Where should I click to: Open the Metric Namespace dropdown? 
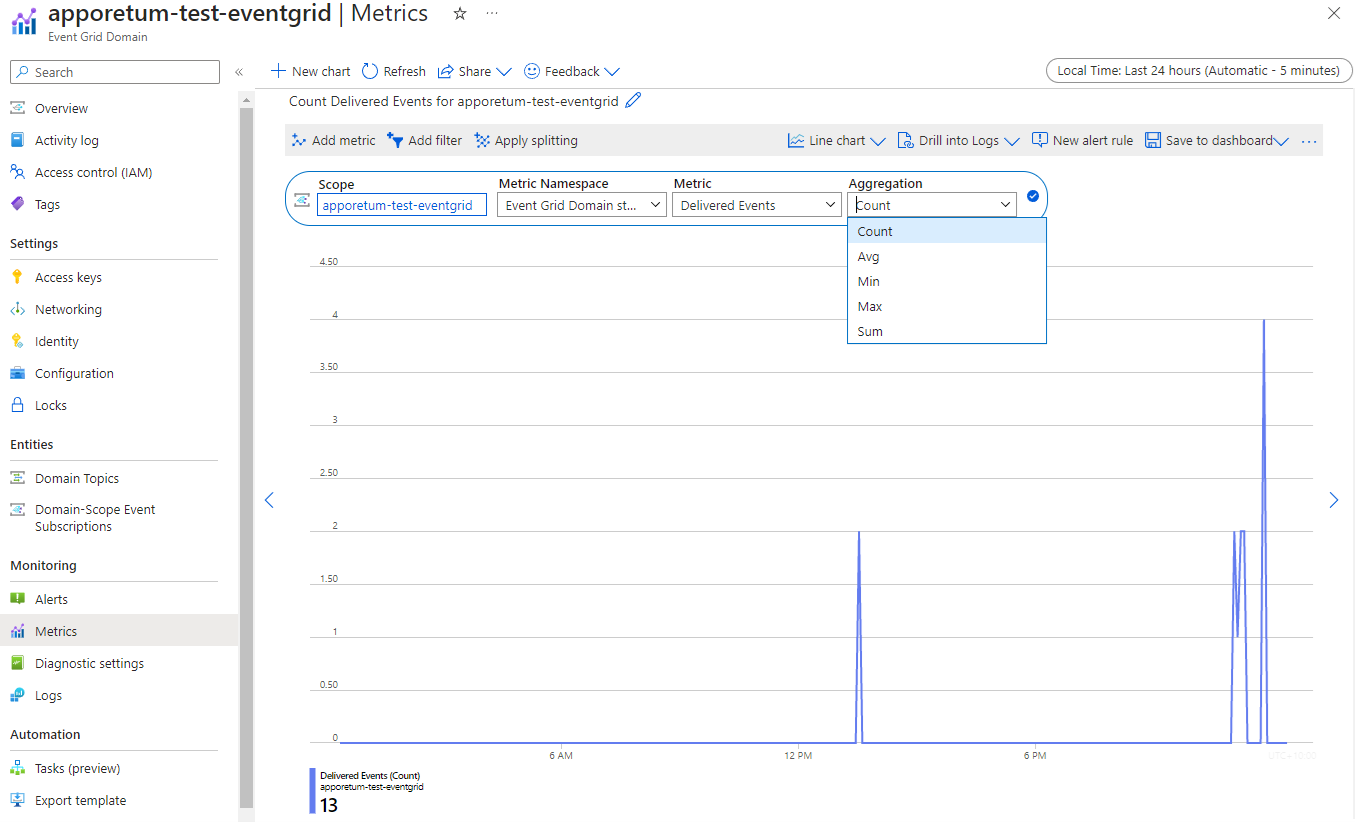(x=582, y=205)
